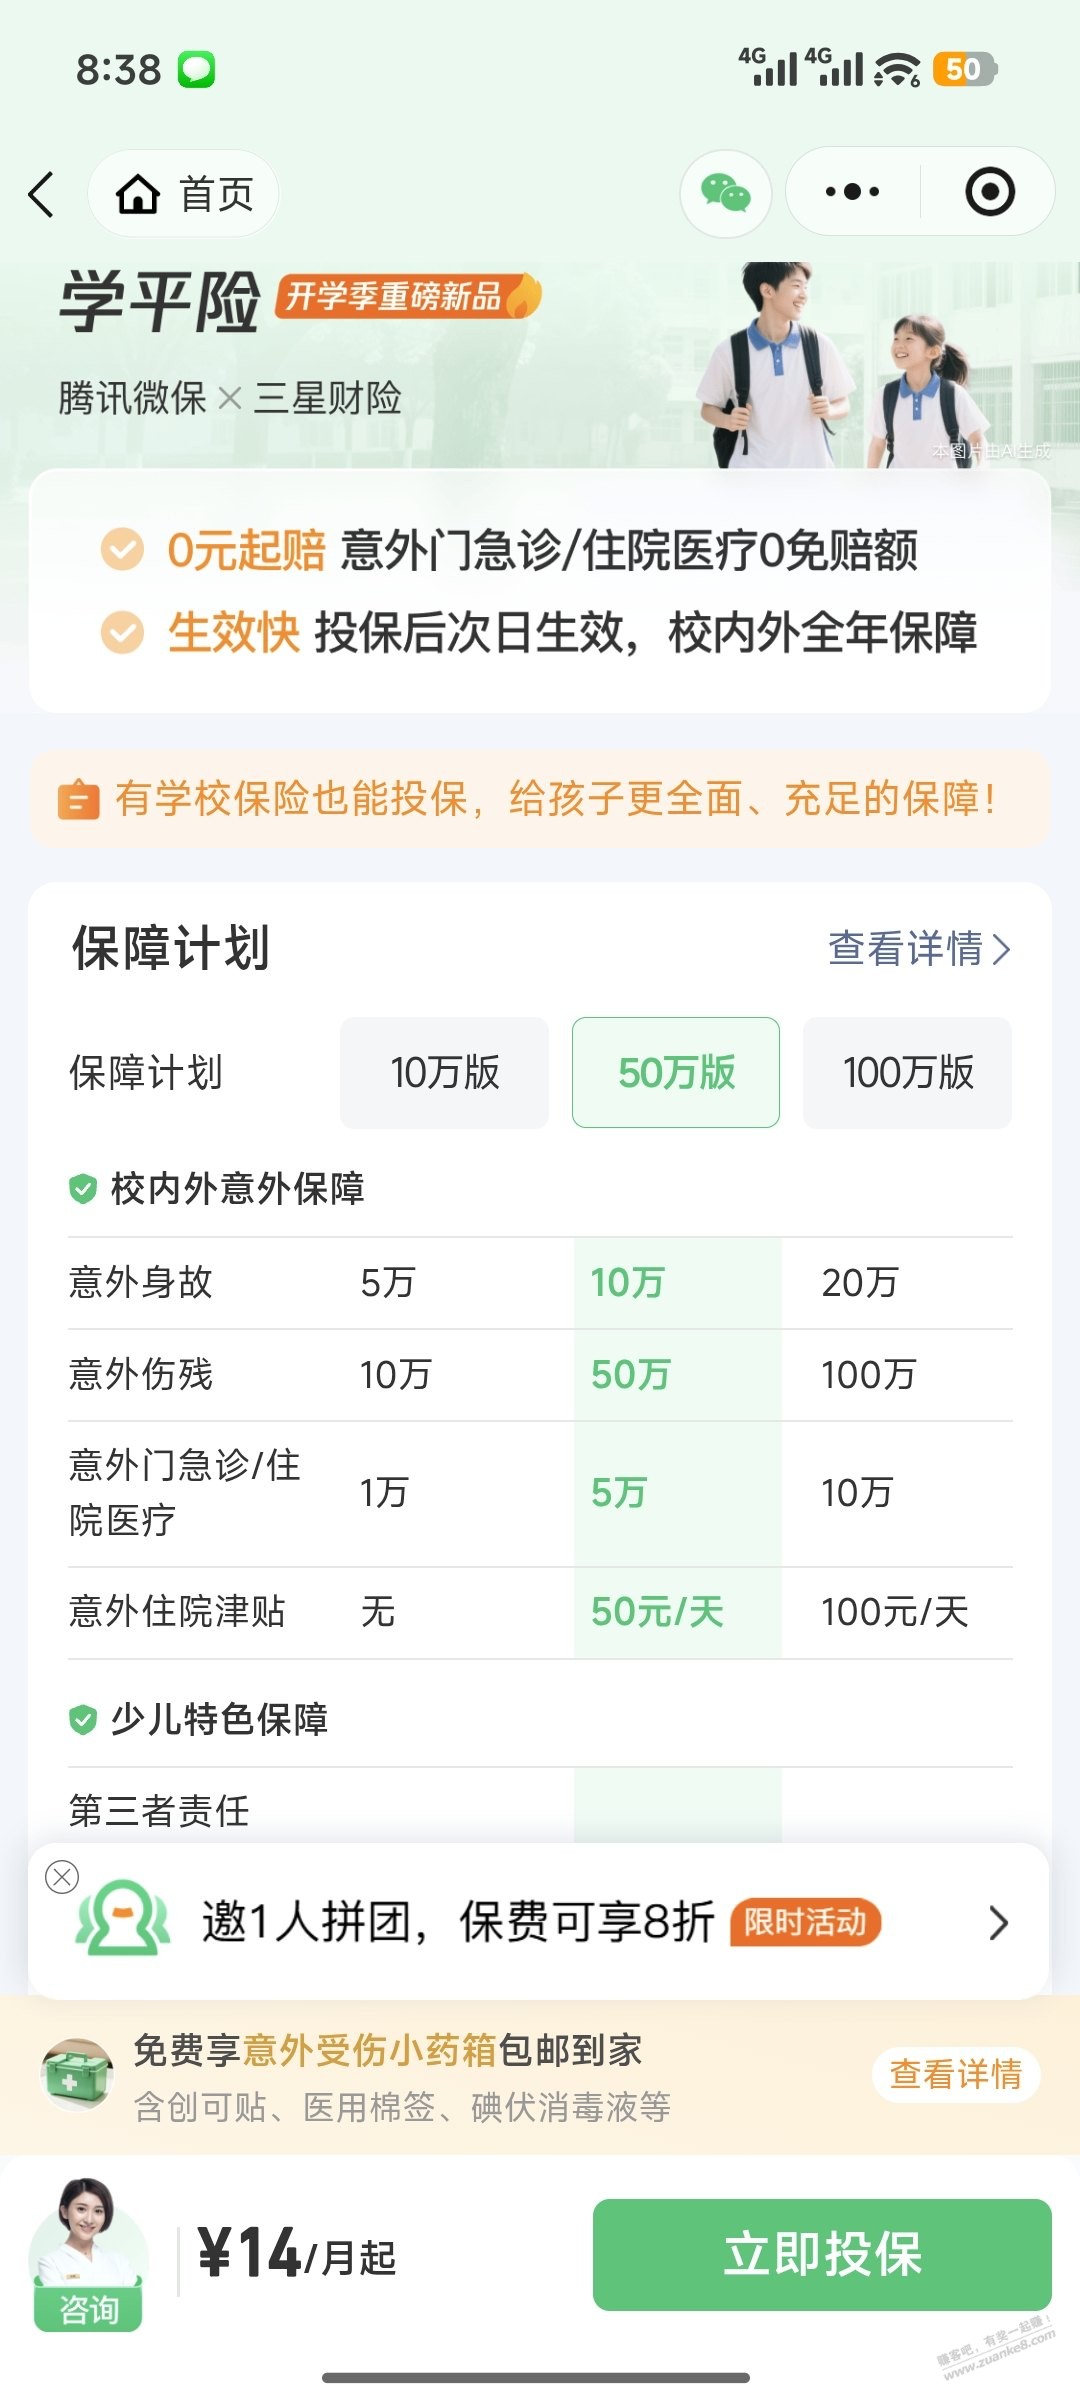Open the three-dot more menu
This screenshot has height=2400, width=1080.
coord(852,192)
